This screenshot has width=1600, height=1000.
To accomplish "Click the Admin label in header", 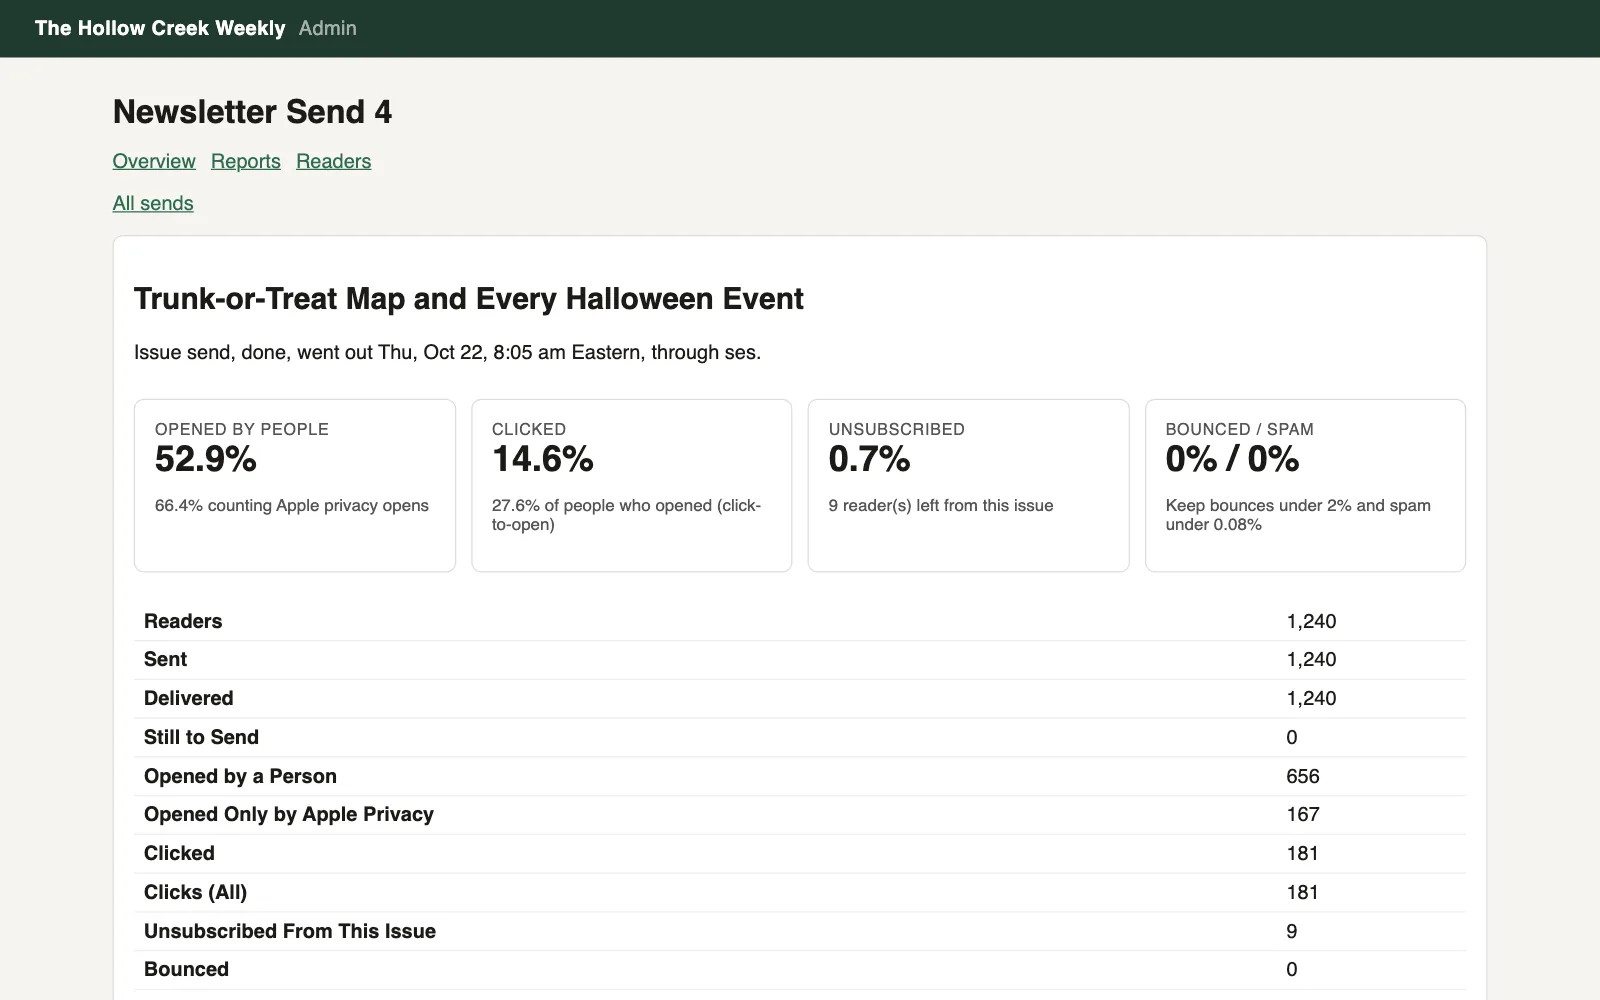I will 328,28.
